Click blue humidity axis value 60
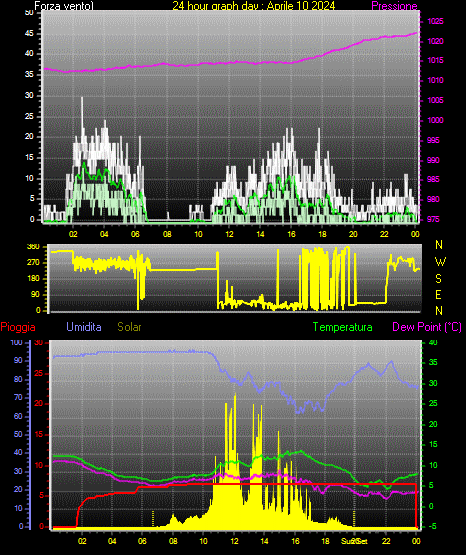This screenshot has width=466, height=555. (18, 416)
